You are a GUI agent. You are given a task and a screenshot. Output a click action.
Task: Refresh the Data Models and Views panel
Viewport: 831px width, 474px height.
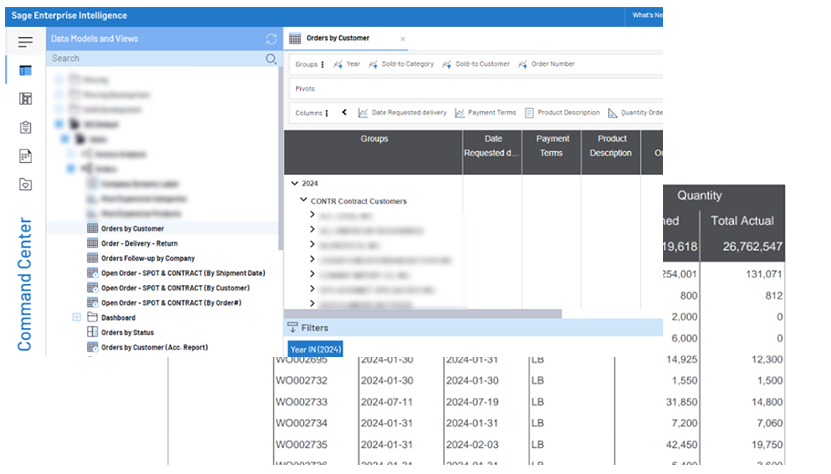(271, 39)
